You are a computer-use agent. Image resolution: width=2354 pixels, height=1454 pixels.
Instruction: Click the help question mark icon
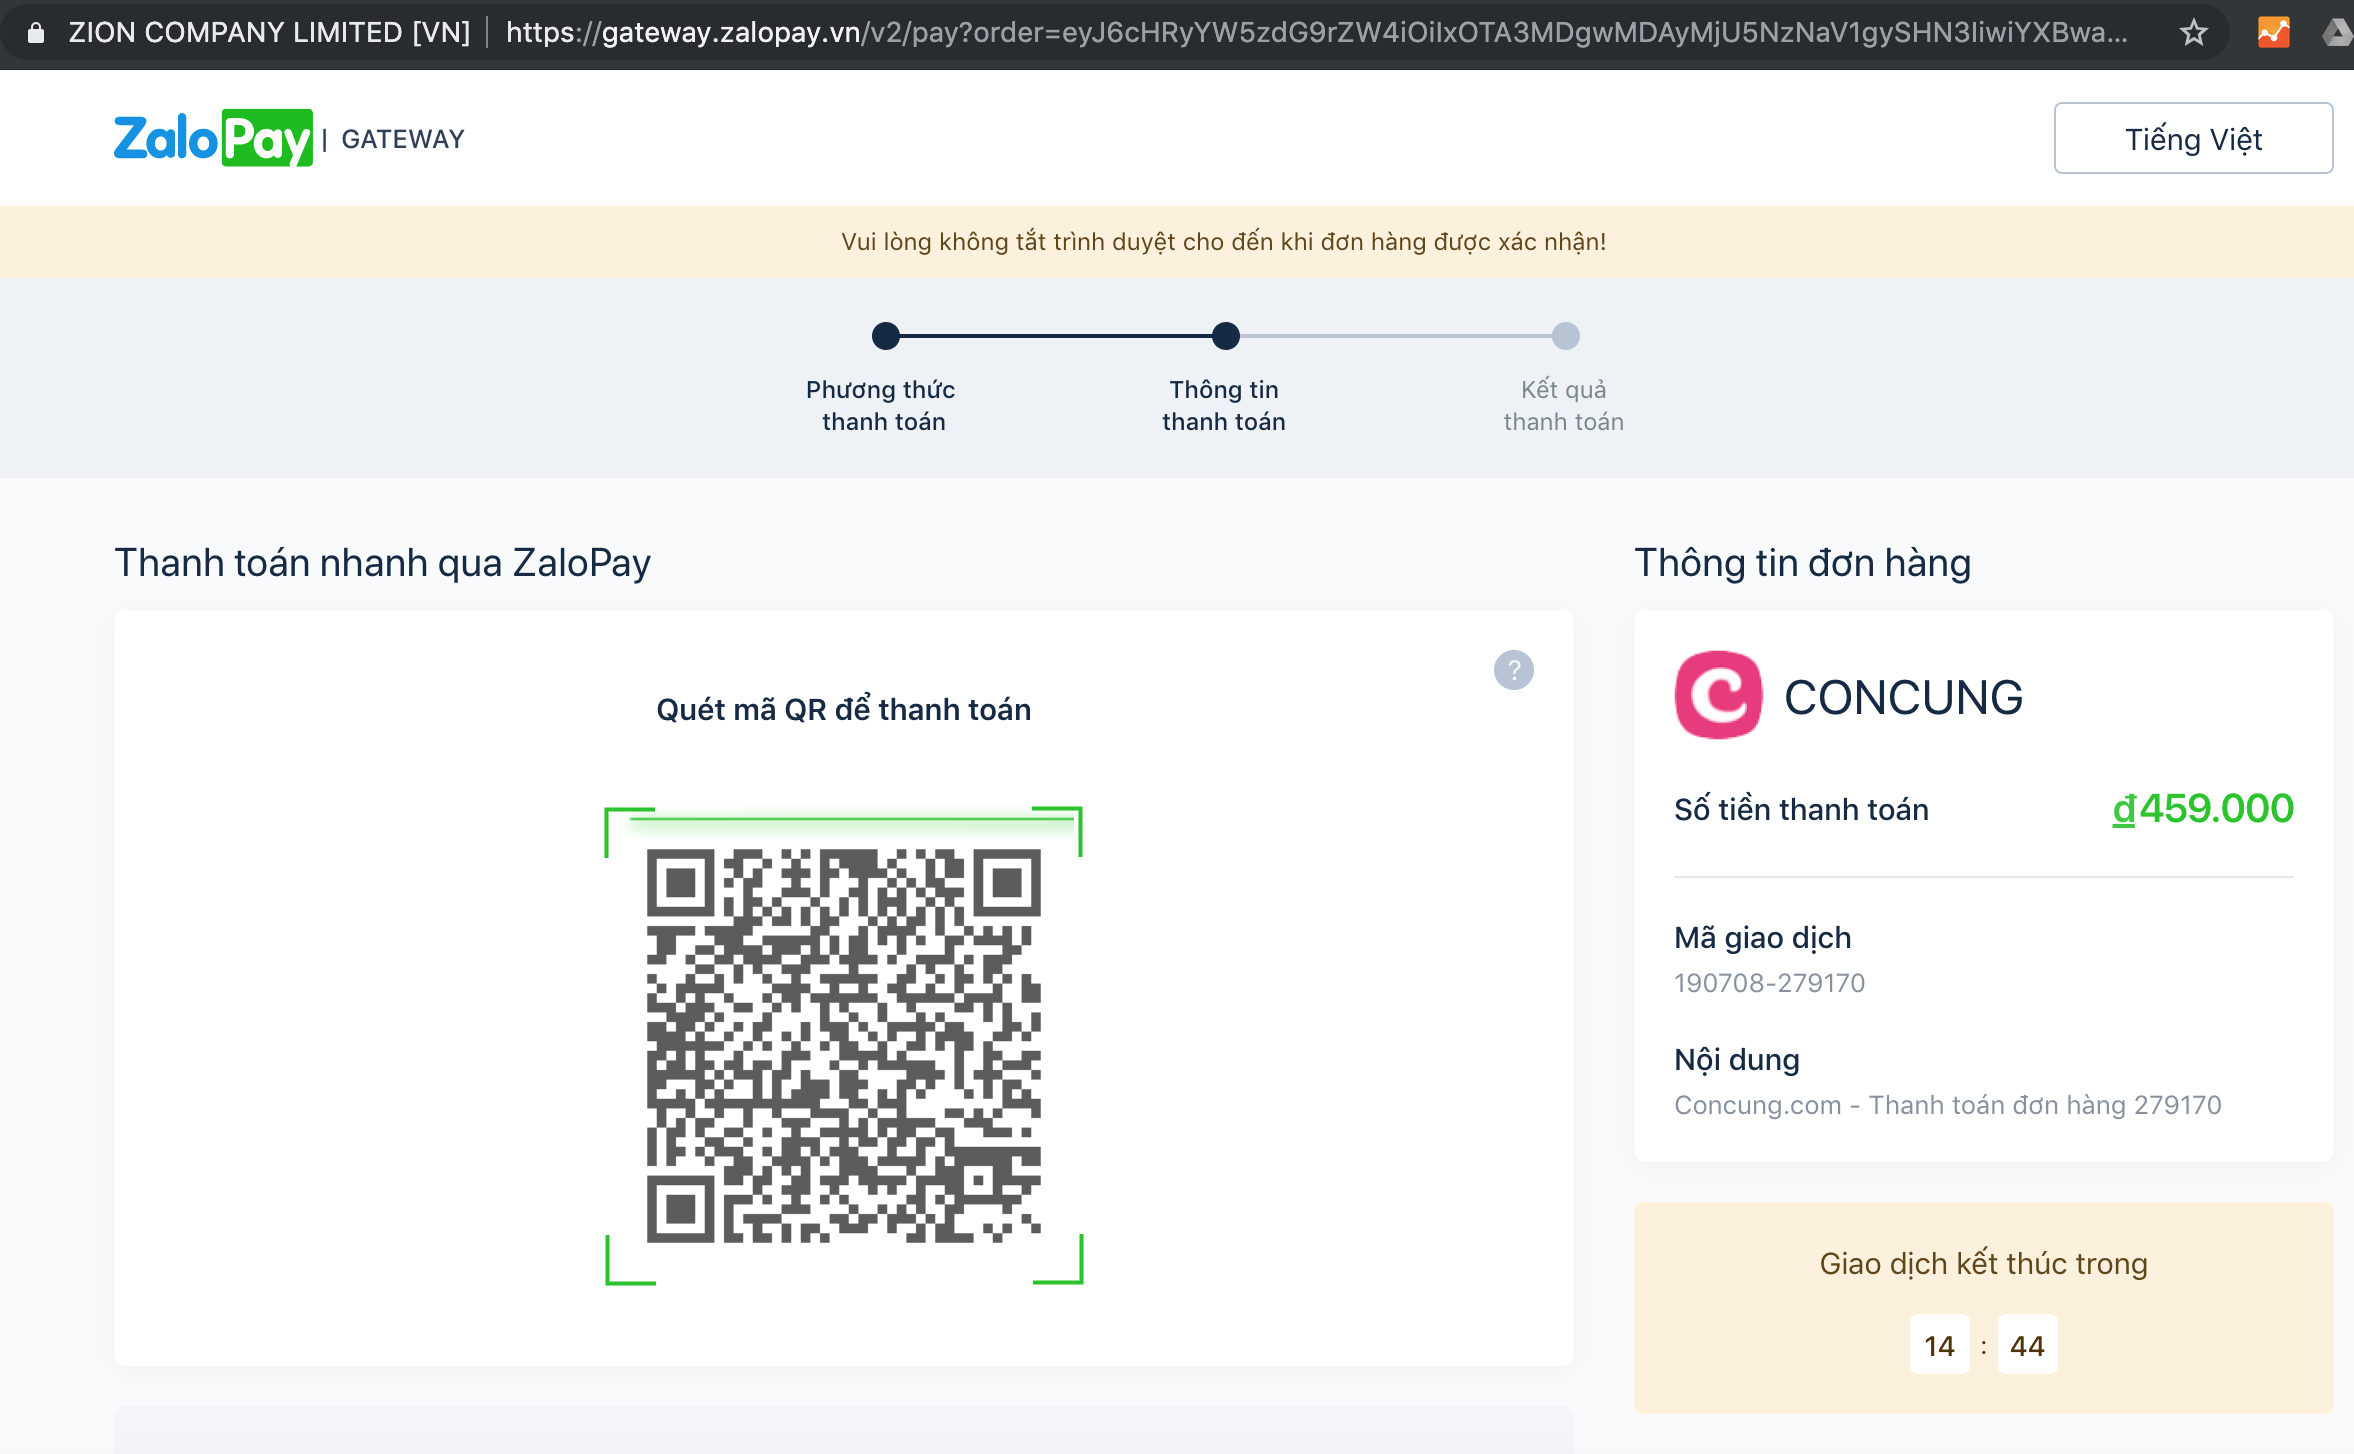(x=1513, y=670)
